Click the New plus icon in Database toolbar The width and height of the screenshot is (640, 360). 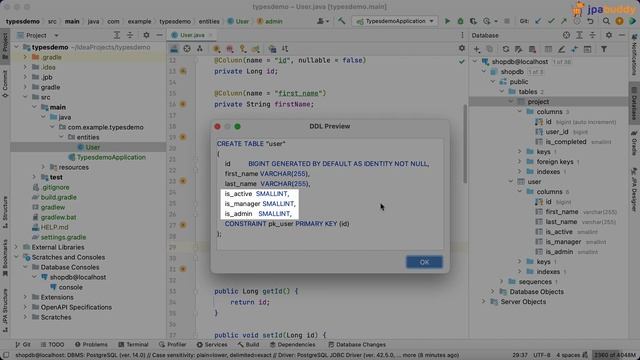(477, 49)
